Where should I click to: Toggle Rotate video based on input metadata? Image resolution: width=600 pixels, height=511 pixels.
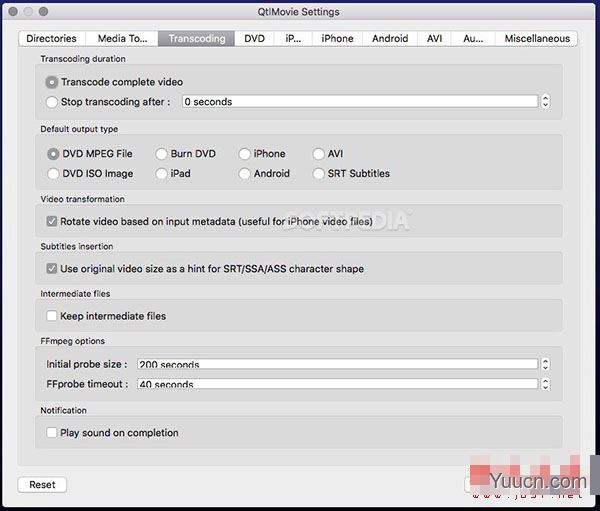(52, 221)
